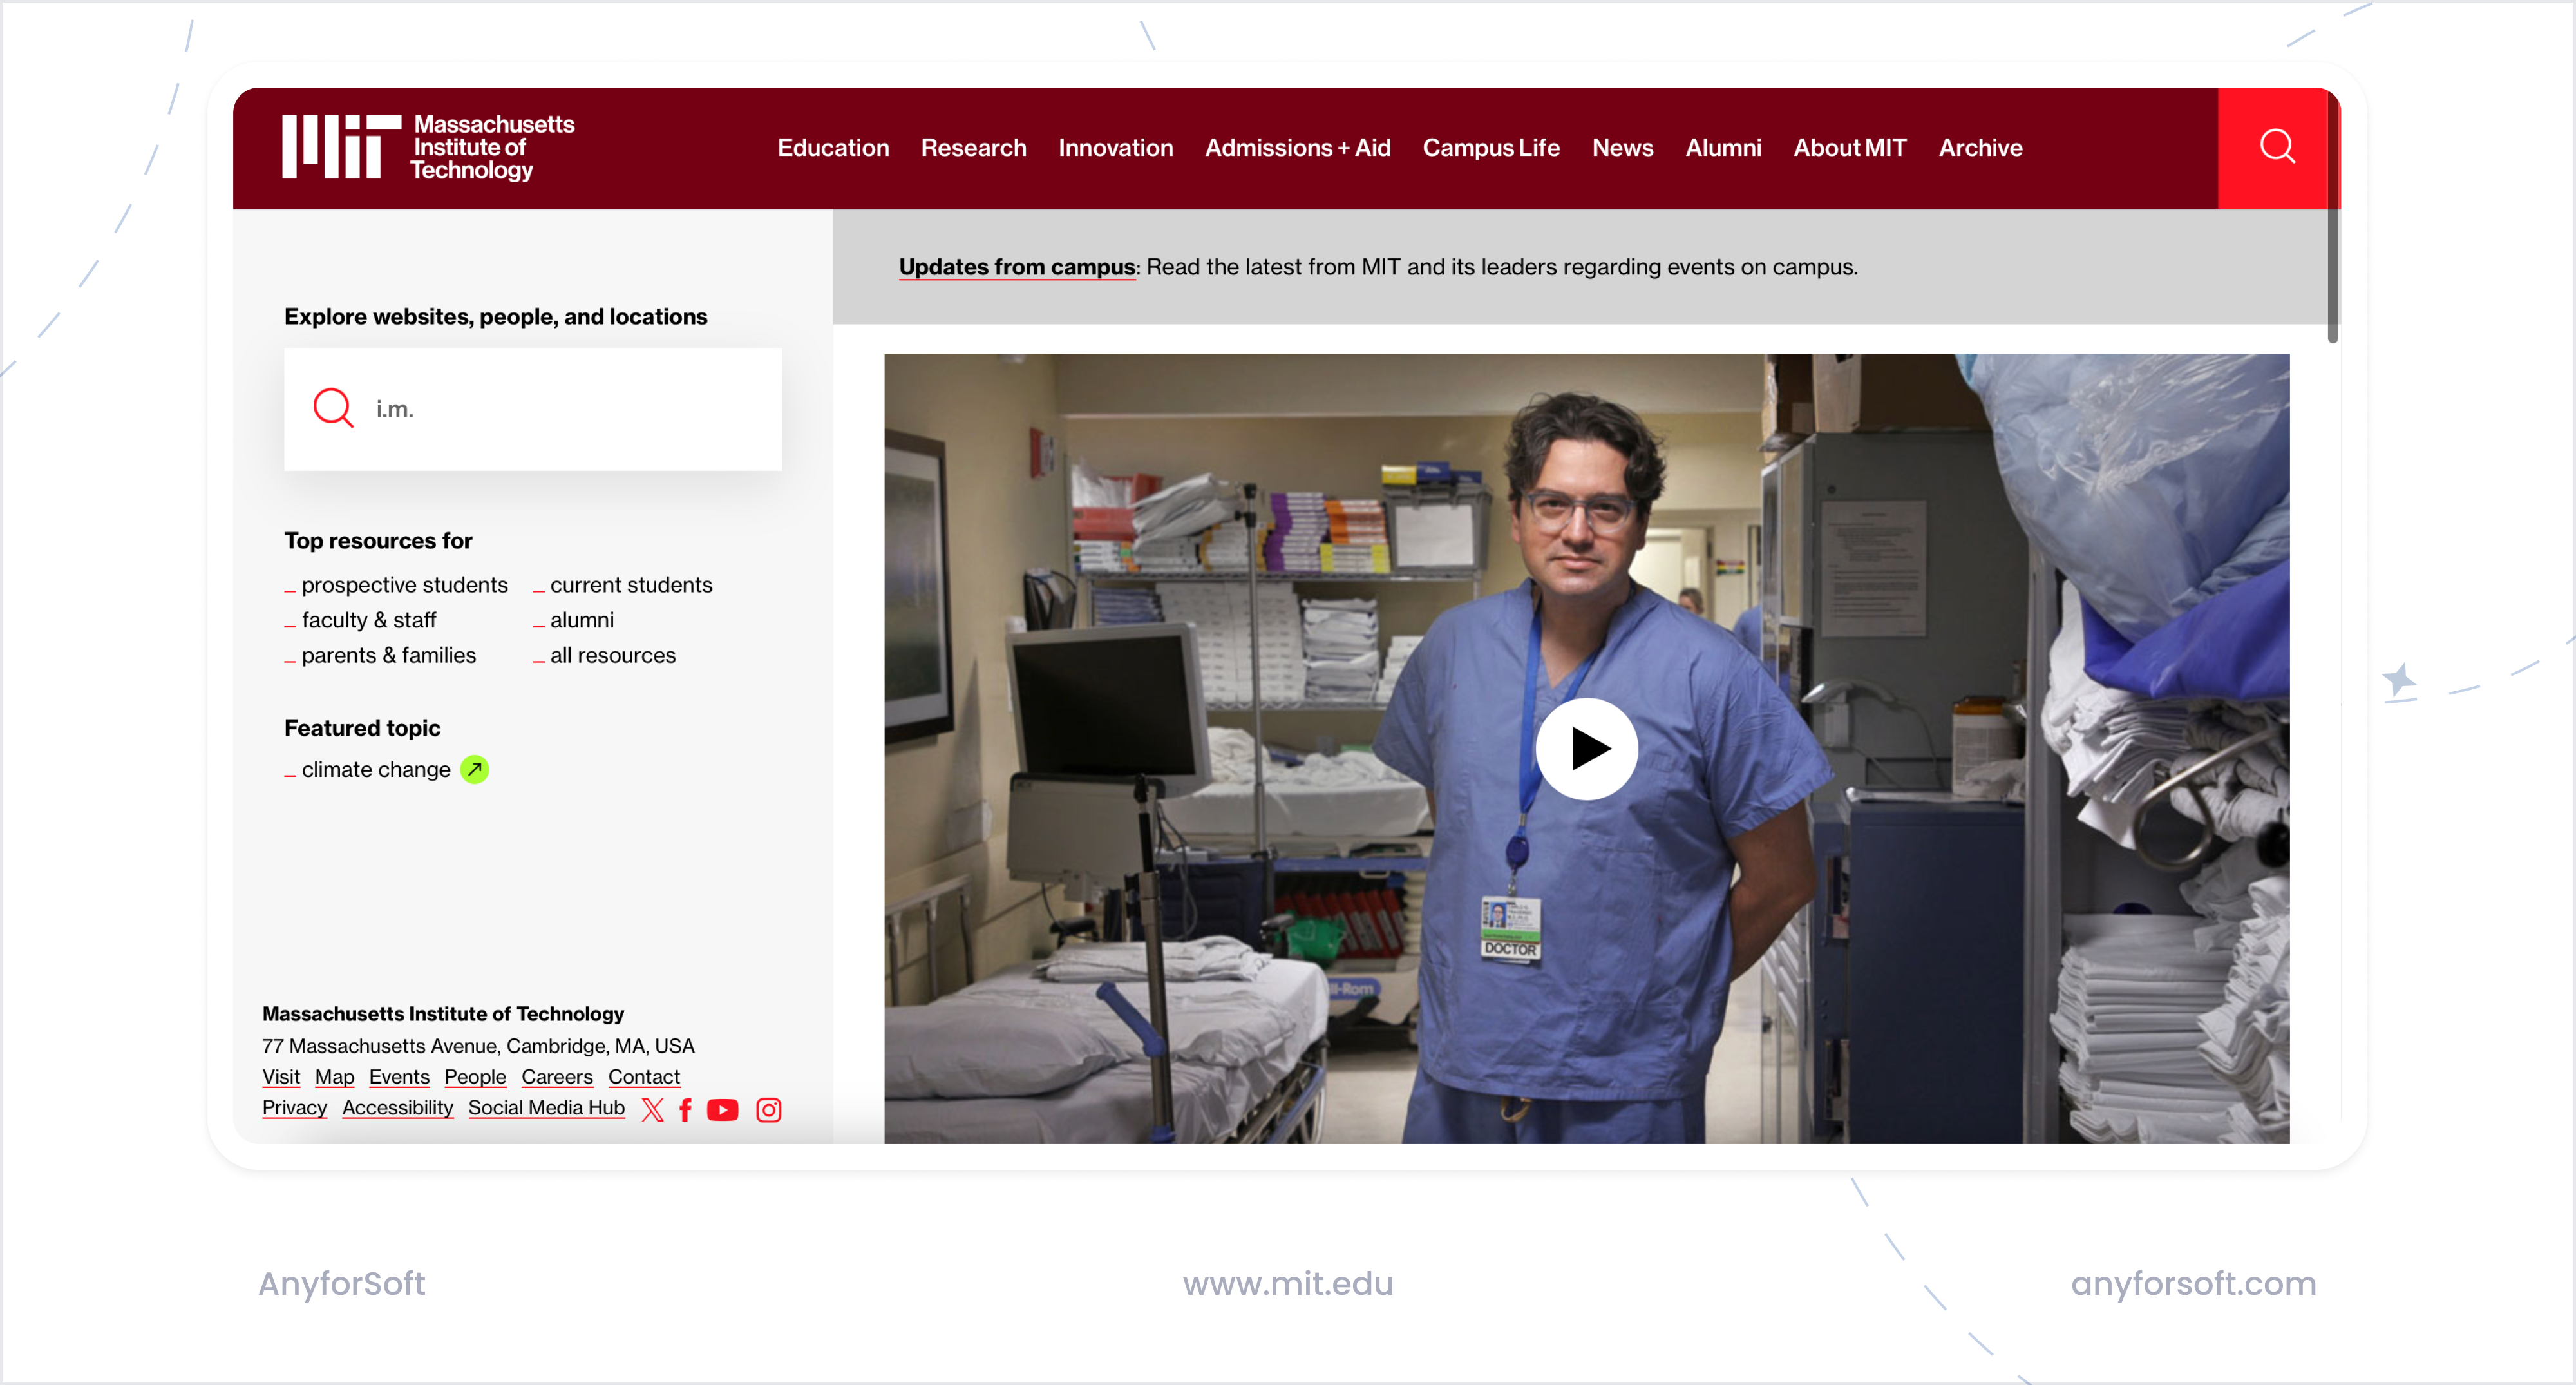
Task: Switch to the Admissions + Aid section
Action: point(1297,147)
